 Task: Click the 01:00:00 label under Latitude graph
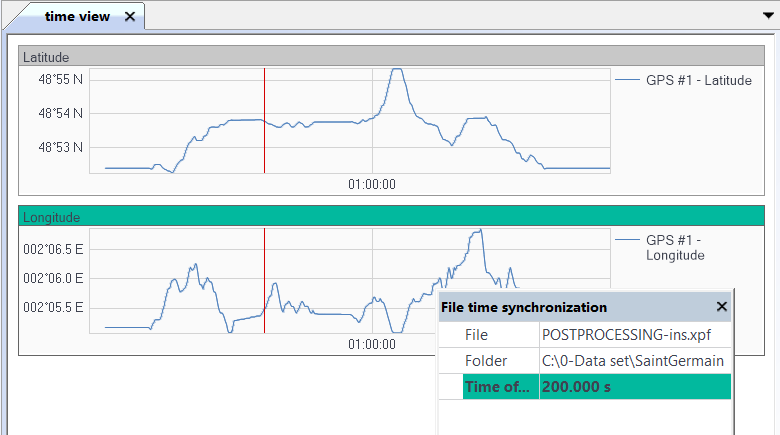click(x=371, y=184)
